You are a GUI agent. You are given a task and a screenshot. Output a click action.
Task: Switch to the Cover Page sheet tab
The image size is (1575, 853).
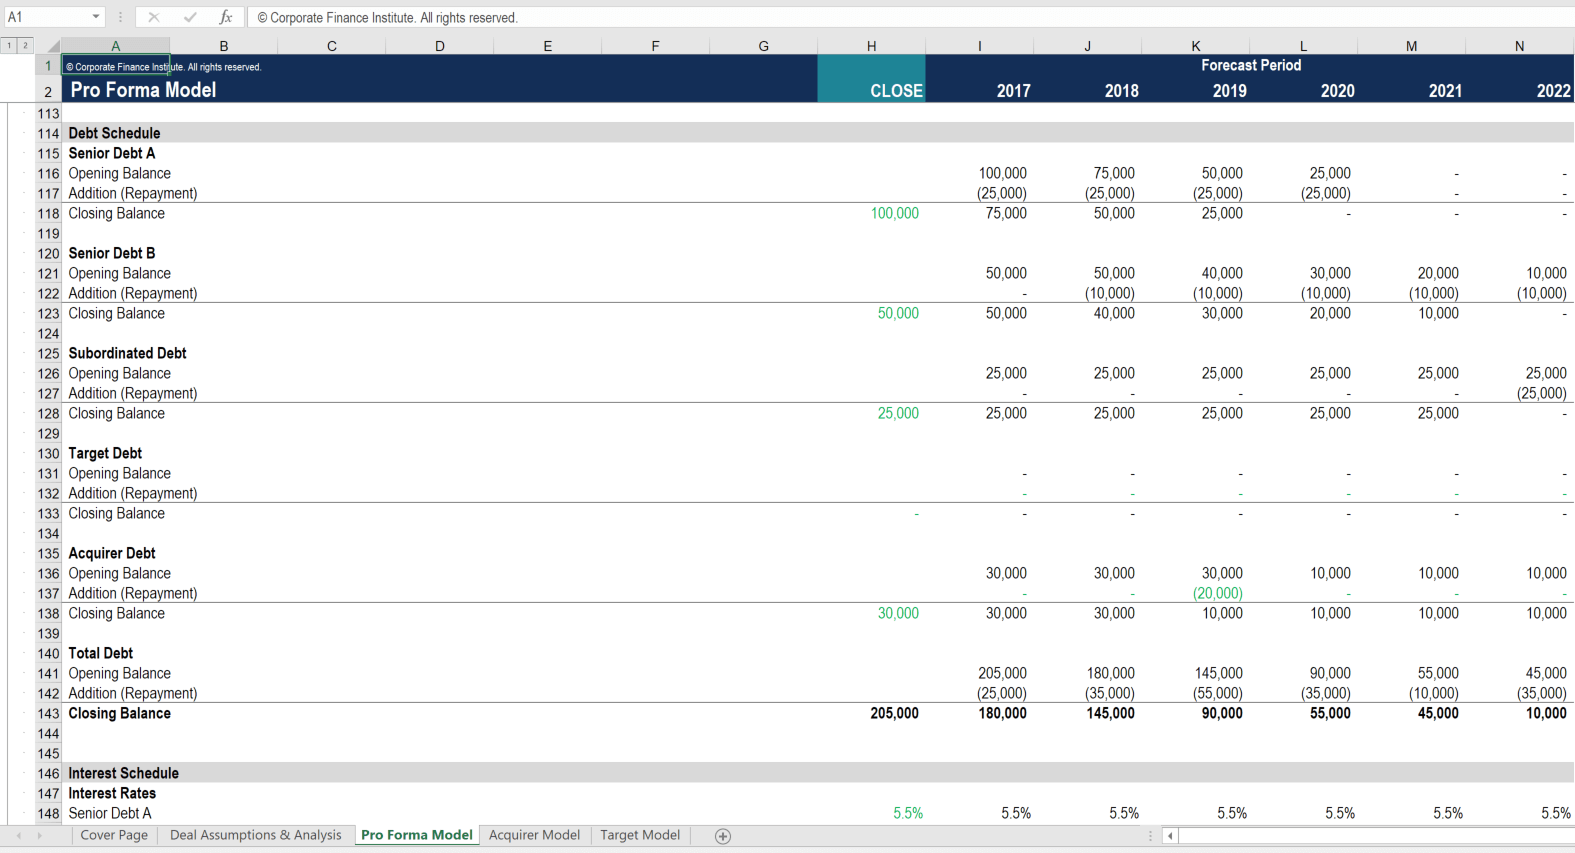coord(114,835)
